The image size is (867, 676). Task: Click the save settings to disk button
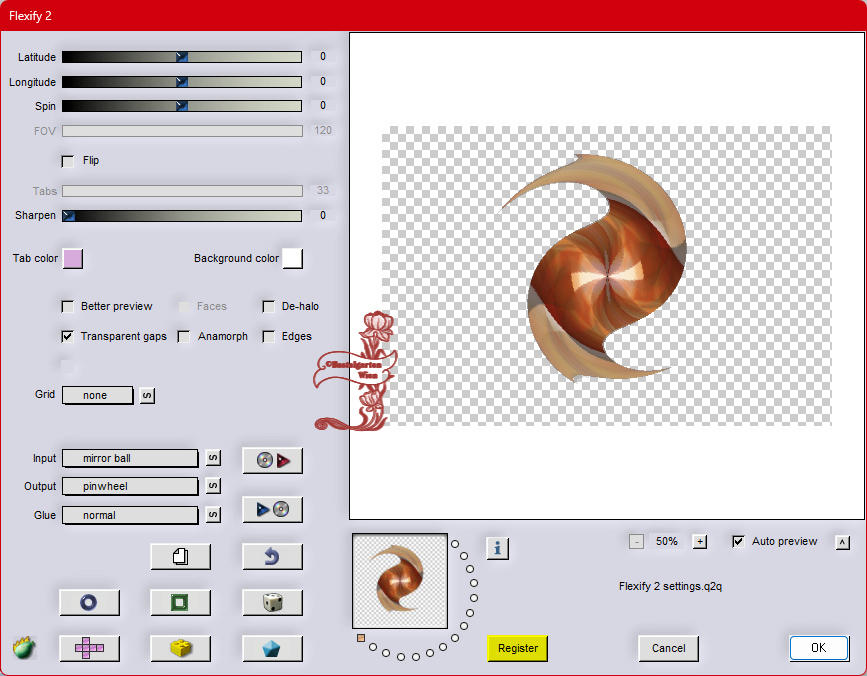click(x=272, y=510)
